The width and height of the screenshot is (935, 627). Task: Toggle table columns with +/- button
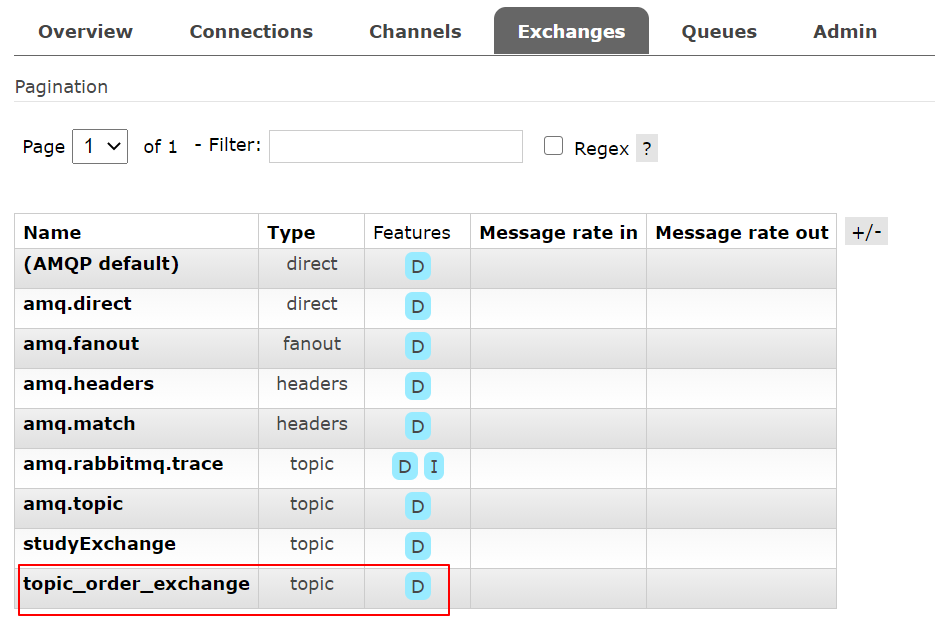tap(866, 232)
